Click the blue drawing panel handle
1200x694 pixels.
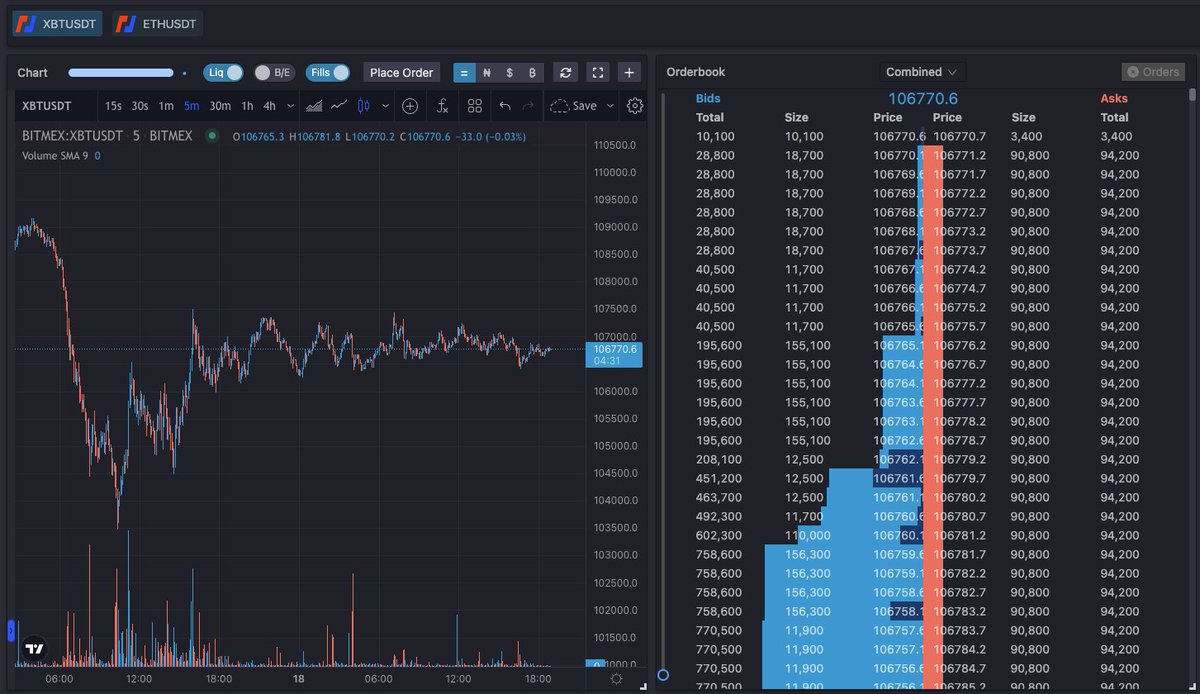point(11,630)
